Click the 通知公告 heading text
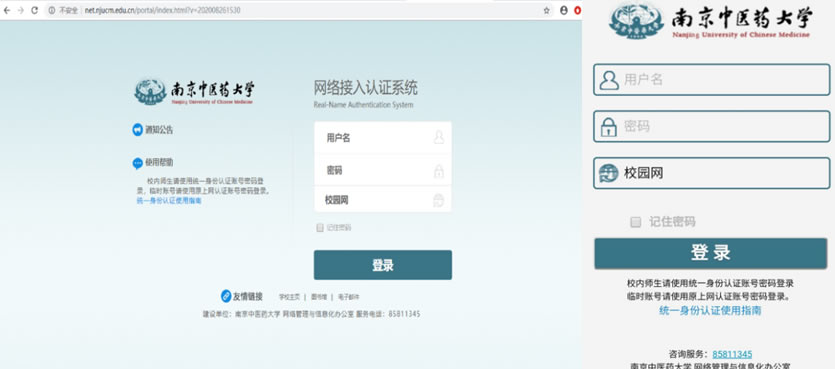Screen dimensions: 835x369 [x=159, y=129]
